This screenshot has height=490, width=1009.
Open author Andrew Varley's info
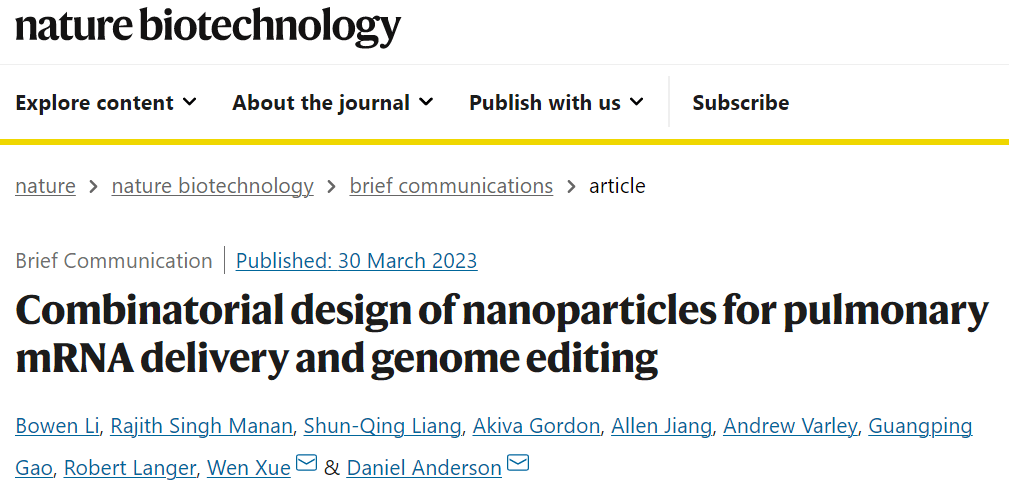(x=790, y=427)
